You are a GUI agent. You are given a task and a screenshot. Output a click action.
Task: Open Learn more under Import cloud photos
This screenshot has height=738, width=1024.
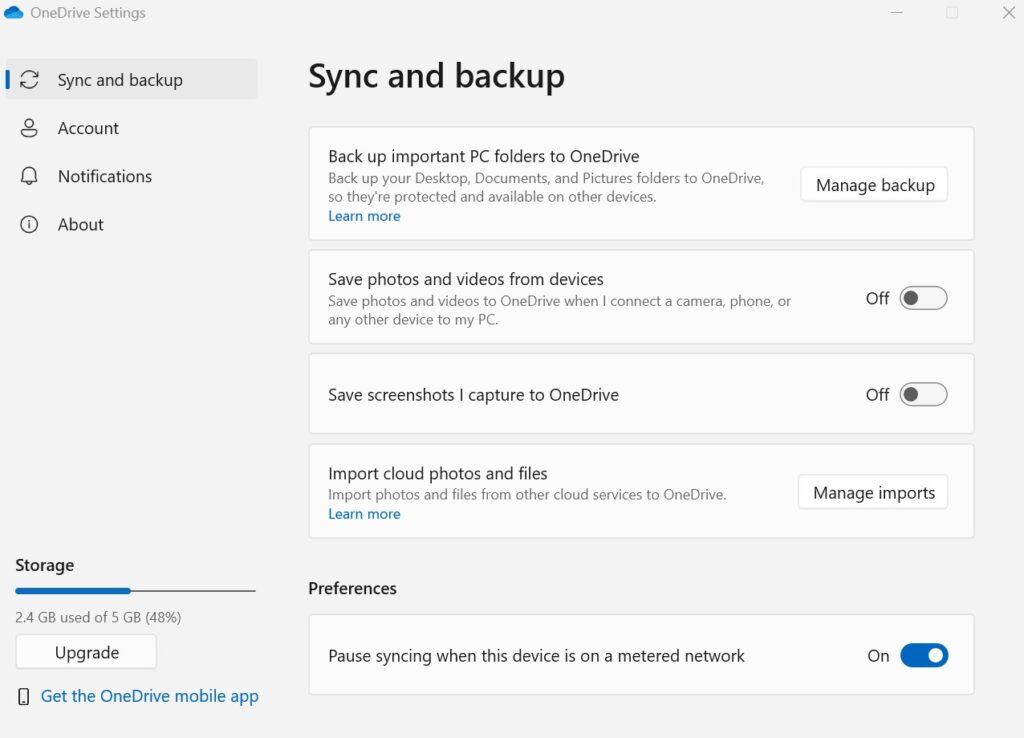pyautogui.click(x=364, y=514)
